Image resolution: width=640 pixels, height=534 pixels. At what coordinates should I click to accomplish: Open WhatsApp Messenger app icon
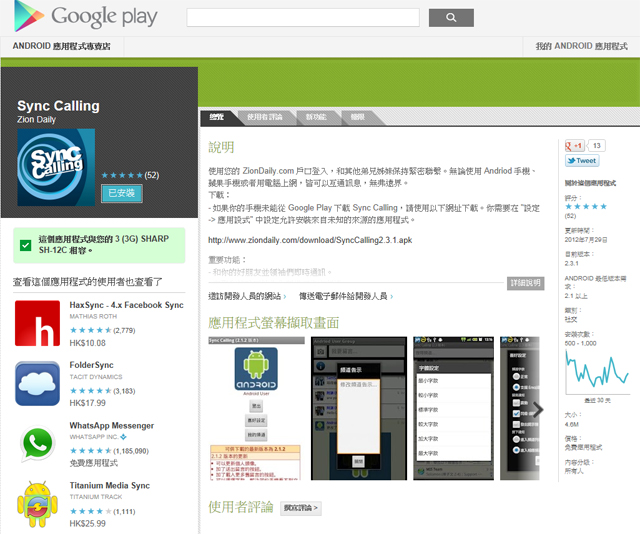click(38, 444)
